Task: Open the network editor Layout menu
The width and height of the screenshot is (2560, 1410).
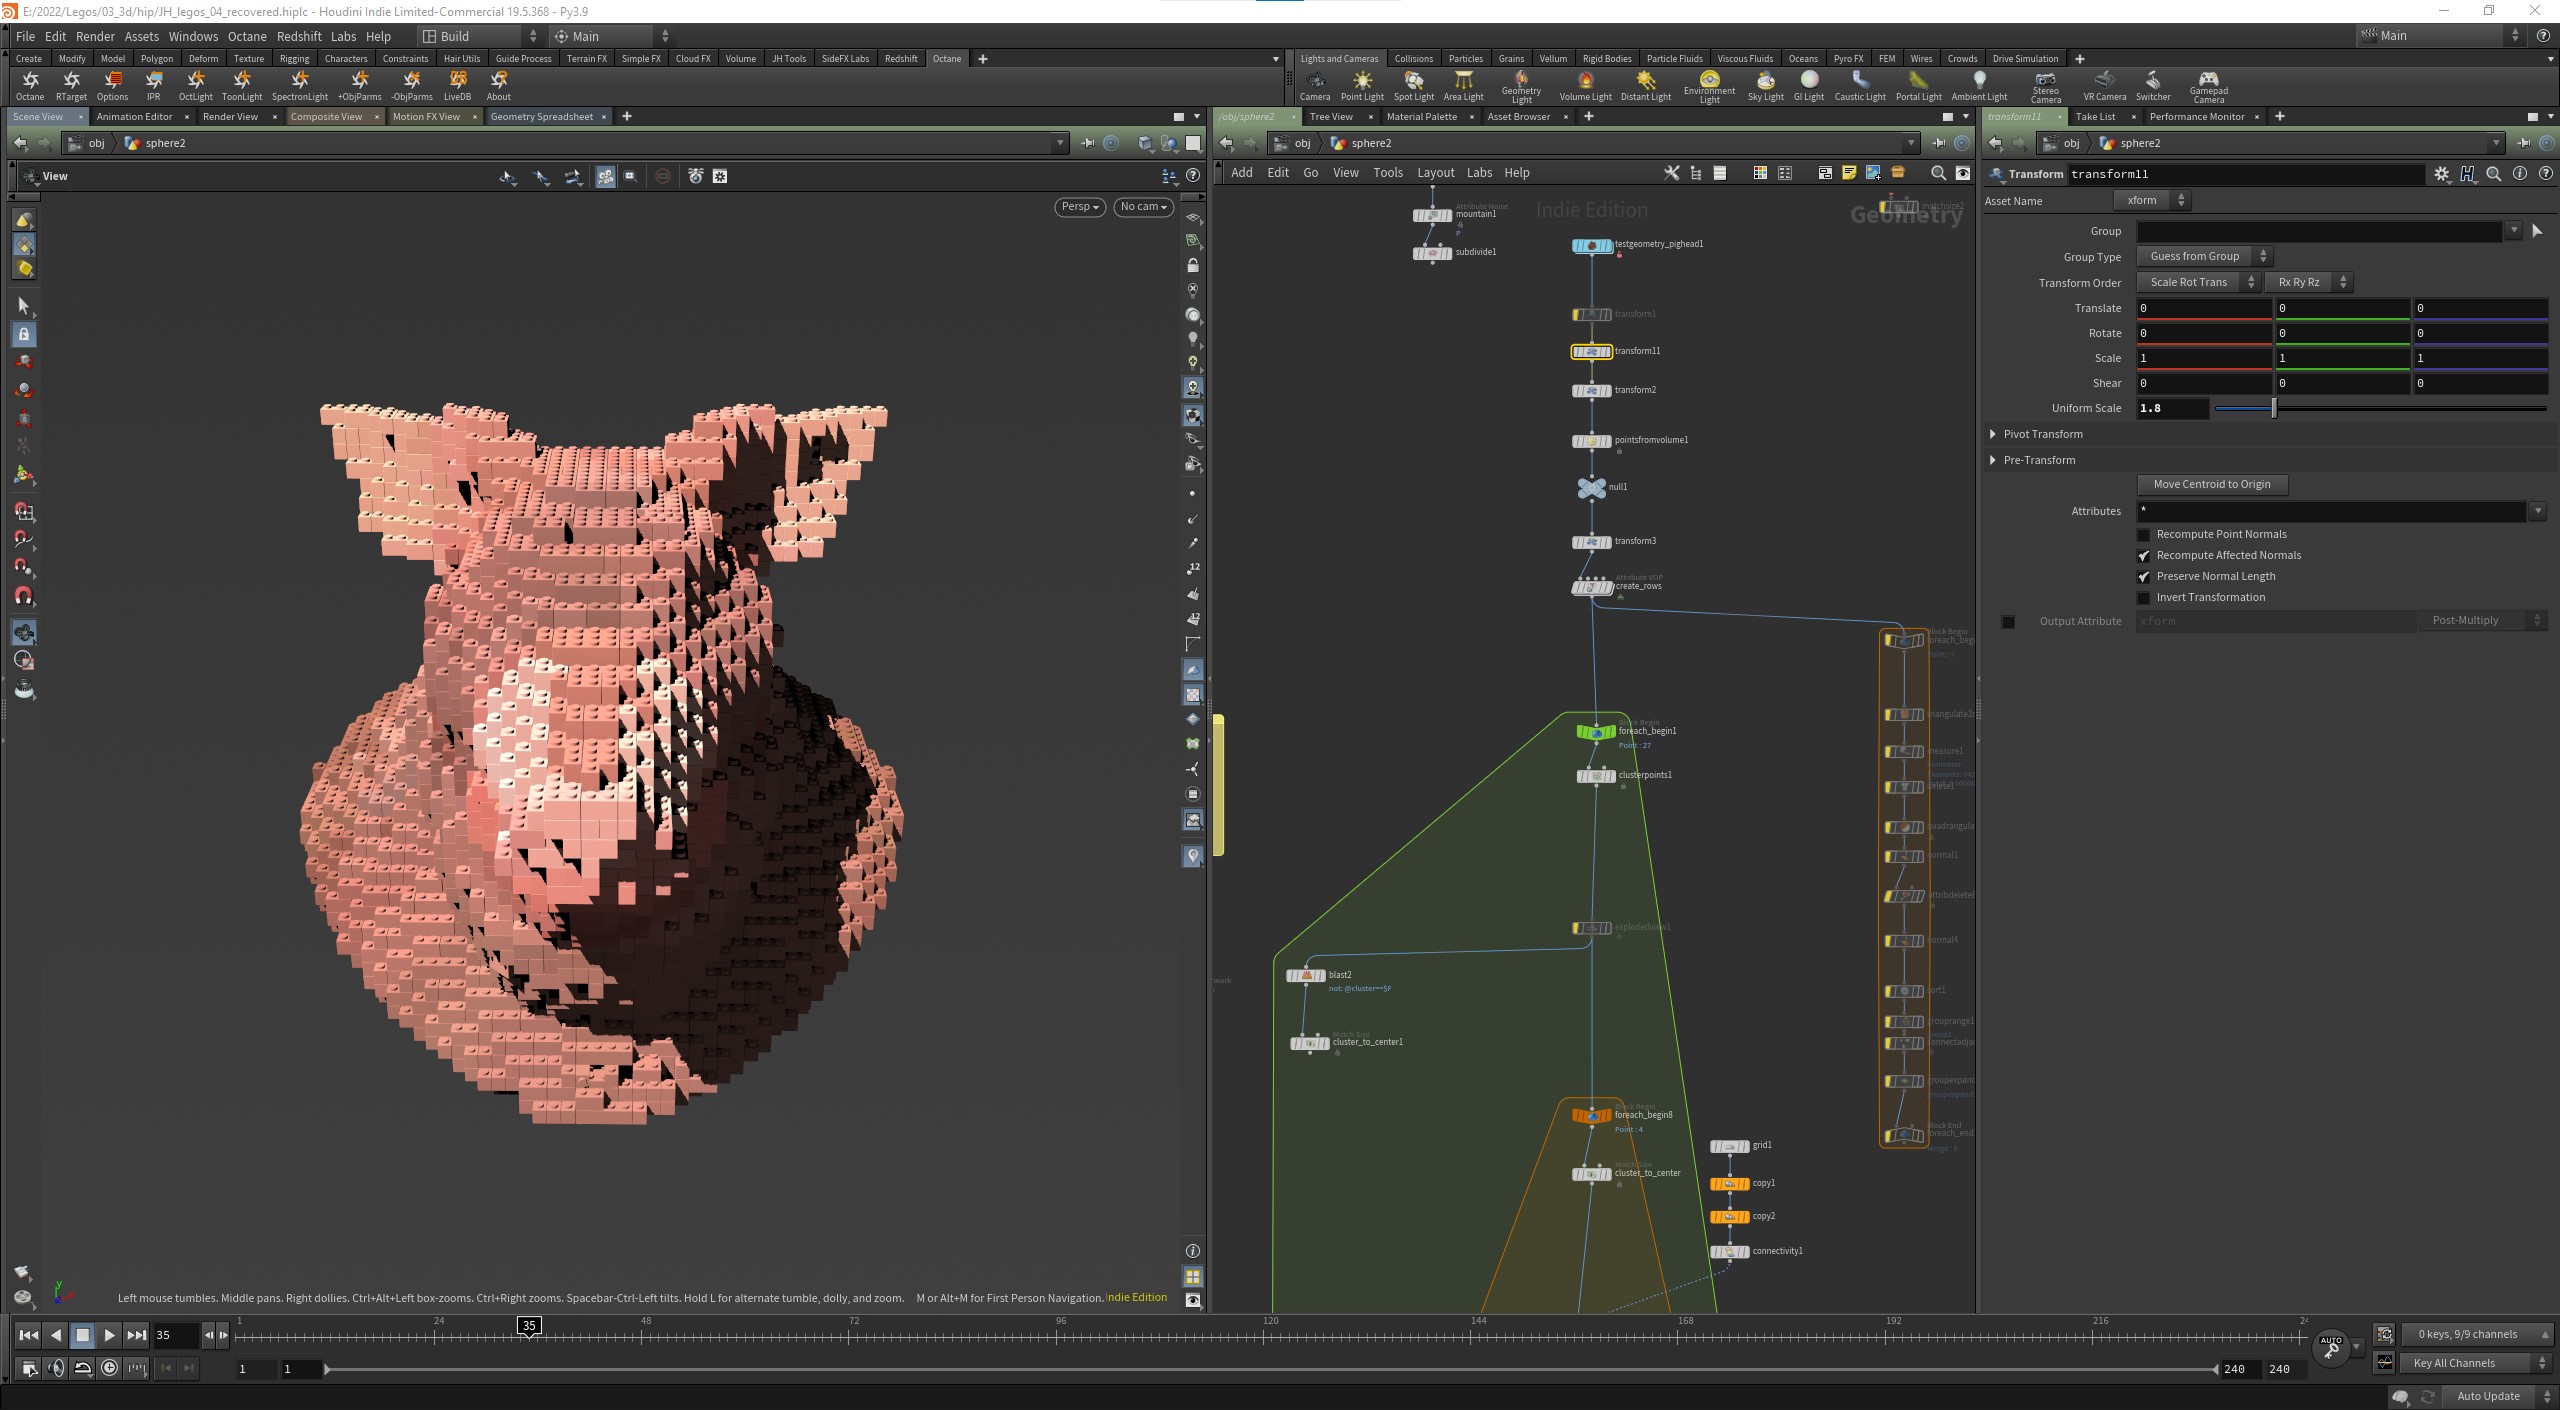Action: tap(1435, 173)
